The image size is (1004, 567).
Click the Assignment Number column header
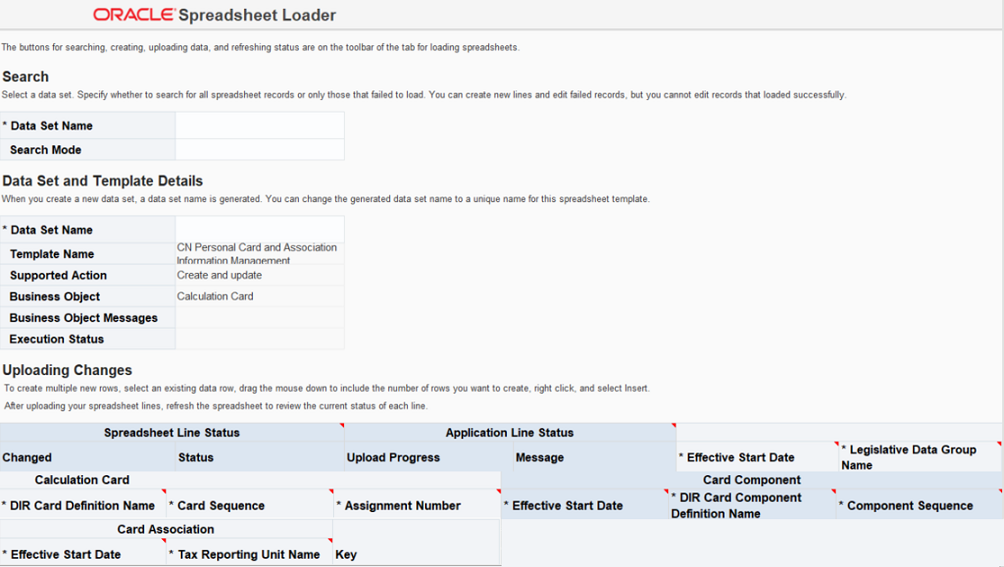[417, 505]
